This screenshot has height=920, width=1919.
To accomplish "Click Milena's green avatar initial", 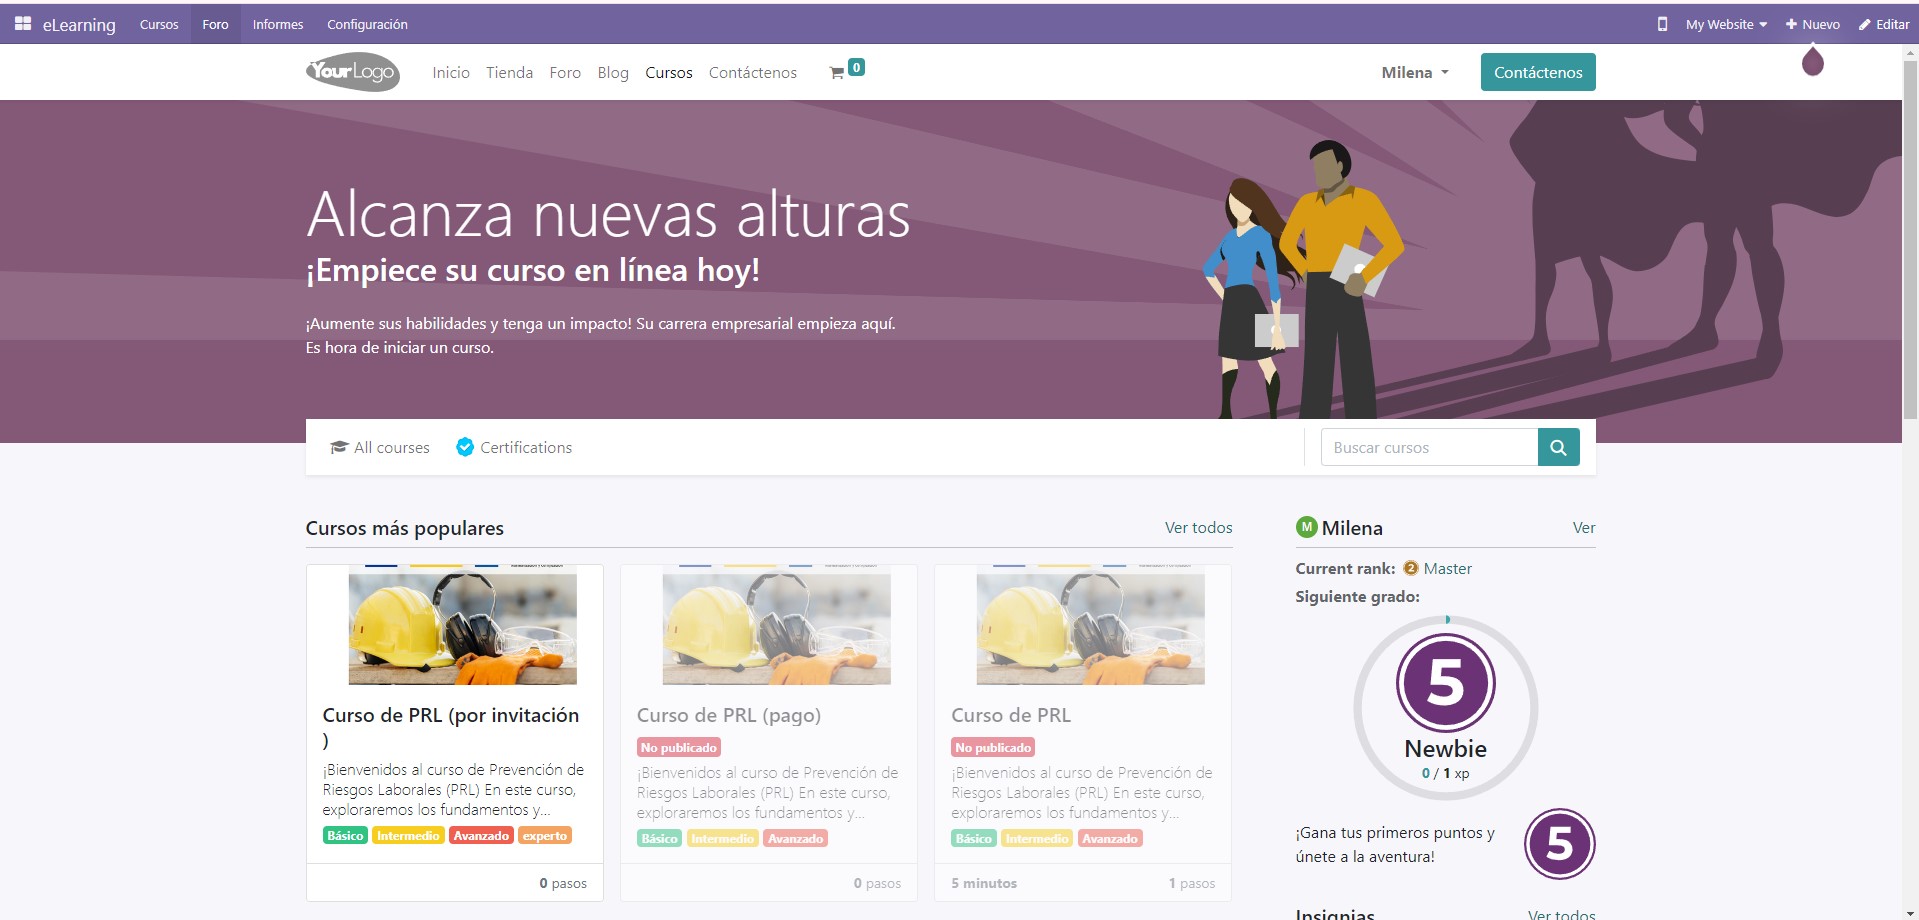I will click(x=1306, y=527).
